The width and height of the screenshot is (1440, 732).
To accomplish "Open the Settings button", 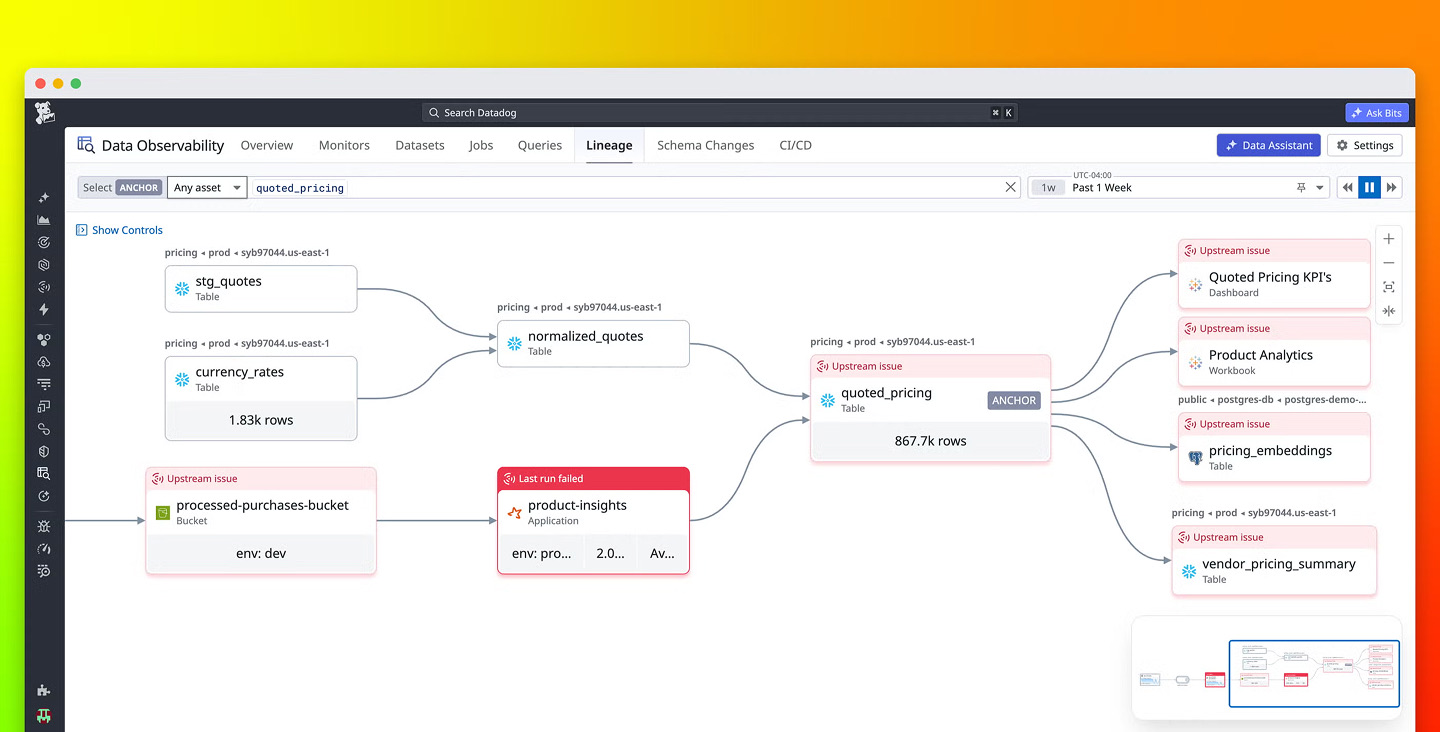I will click(1365, 145).
